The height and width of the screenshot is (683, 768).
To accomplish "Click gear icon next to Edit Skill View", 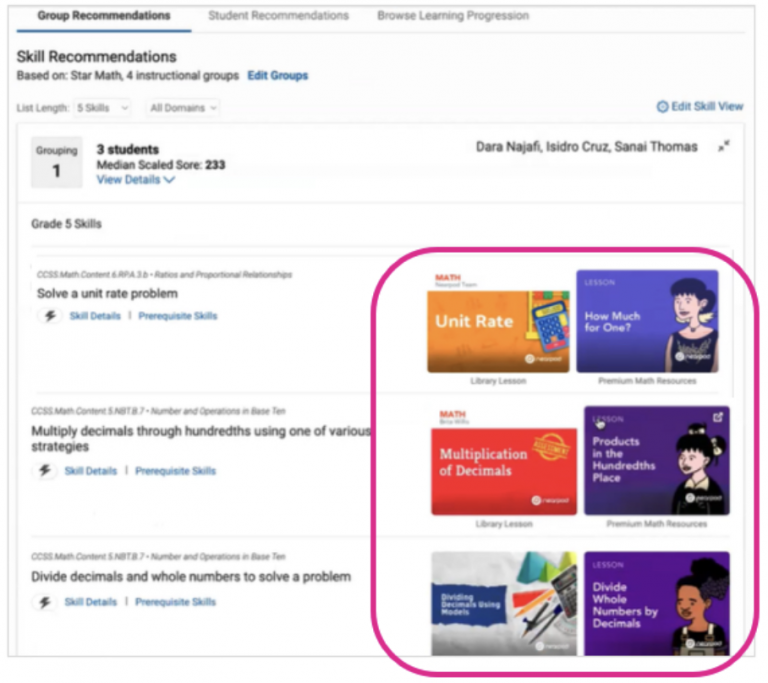I will tap(662, 107).
